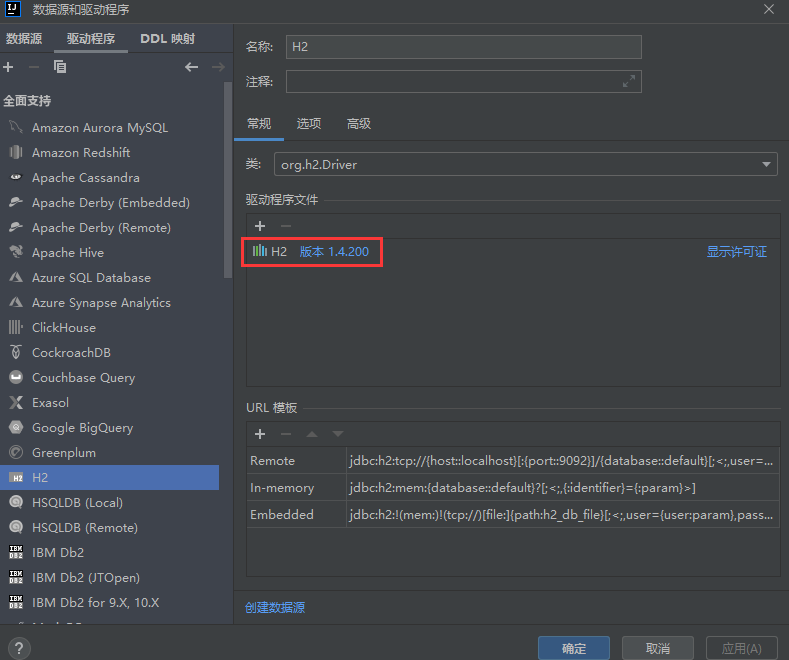Click the CockroachDB icon
Viewport: 789px width, 660px height.
[x=16, y=352]
